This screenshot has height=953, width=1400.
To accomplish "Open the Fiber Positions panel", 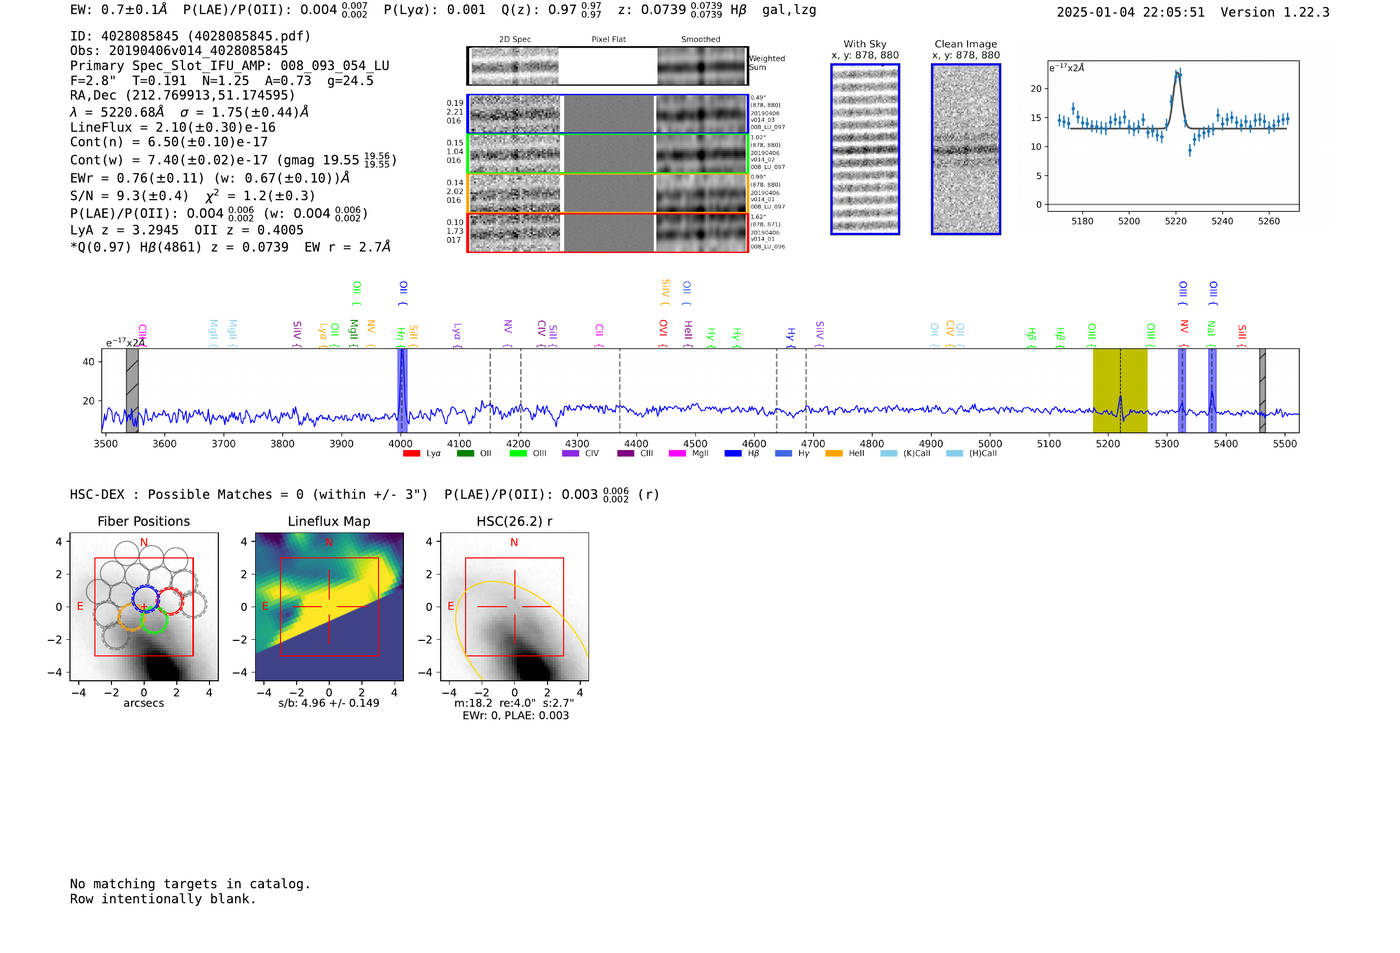I will pyautogui.click(x=144, y=607).
